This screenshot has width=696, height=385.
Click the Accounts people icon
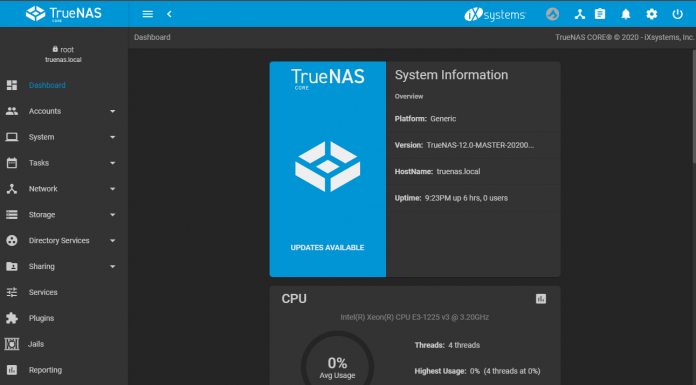click(x=12, y=111)
